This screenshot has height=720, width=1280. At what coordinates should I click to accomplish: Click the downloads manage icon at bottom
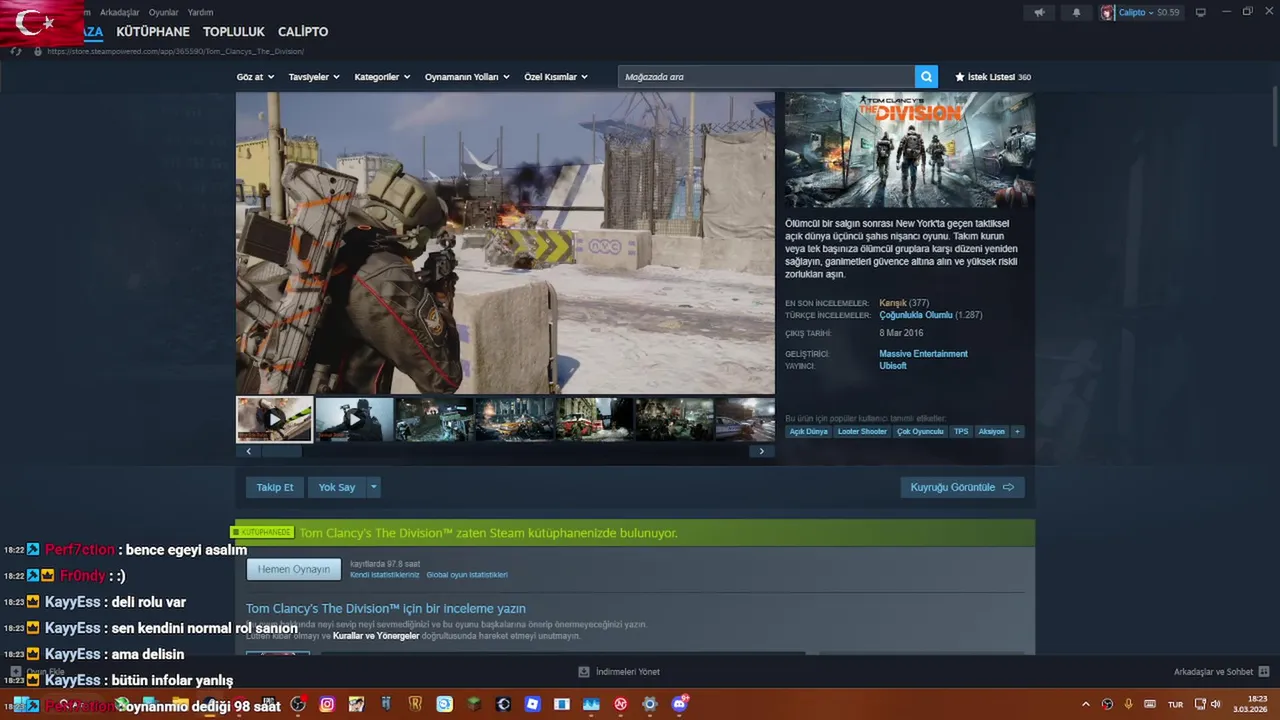(584, 672)
